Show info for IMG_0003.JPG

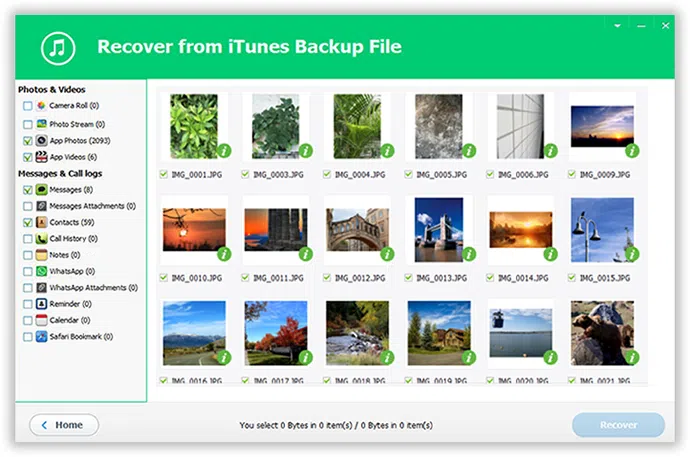coord(305,151)
